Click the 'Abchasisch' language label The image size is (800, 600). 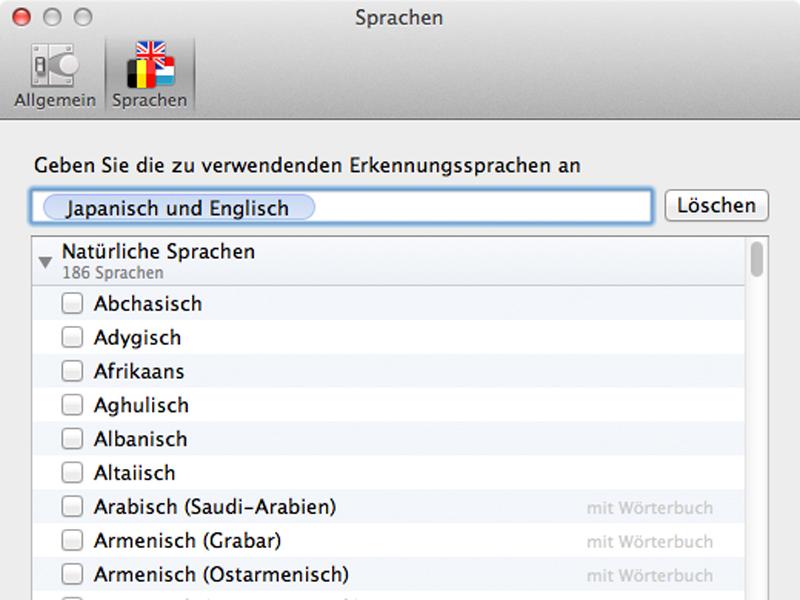pos(148,304)
